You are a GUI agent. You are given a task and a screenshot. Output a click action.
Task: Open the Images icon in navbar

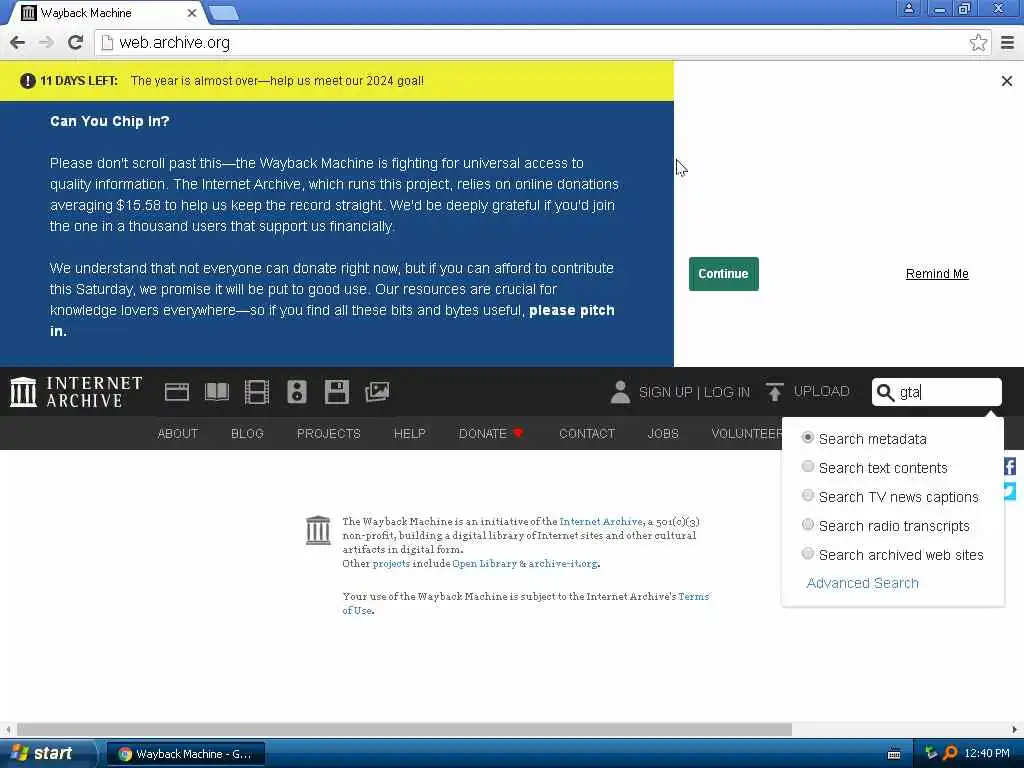point(377,392)
